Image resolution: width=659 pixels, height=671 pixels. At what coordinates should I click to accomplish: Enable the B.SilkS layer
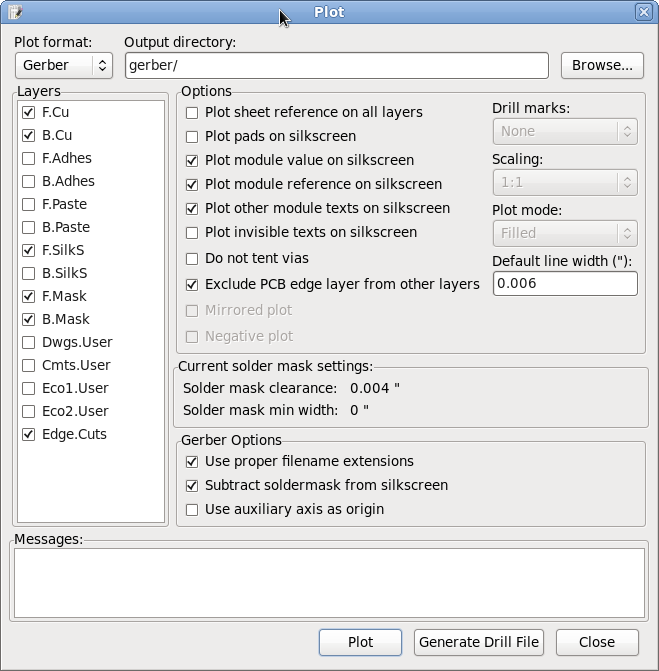pos(28,273)
